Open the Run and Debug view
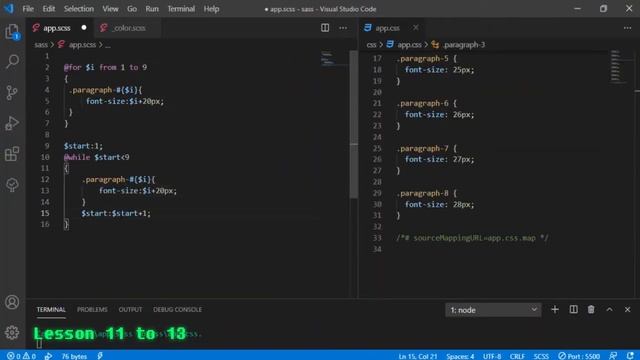The image size is (640, 360). (x=12, y=123)
